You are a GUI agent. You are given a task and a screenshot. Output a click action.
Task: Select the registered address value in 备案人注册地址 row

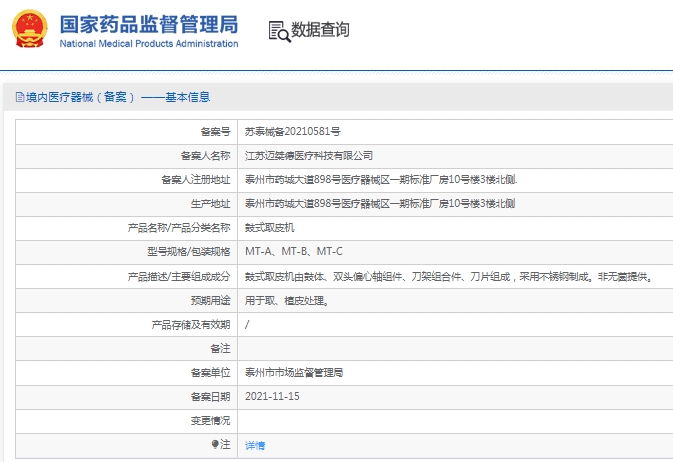tap(381, 179)
